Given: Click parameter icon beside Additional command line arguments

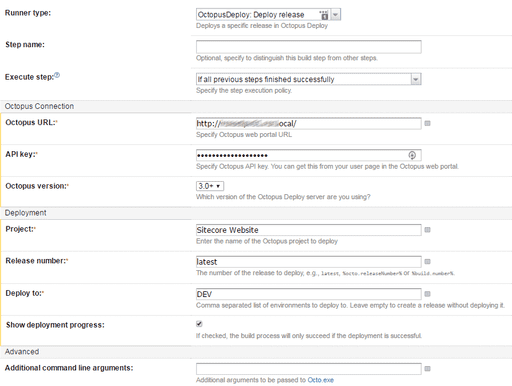Looking at the screenshot, I should (427, 369).
